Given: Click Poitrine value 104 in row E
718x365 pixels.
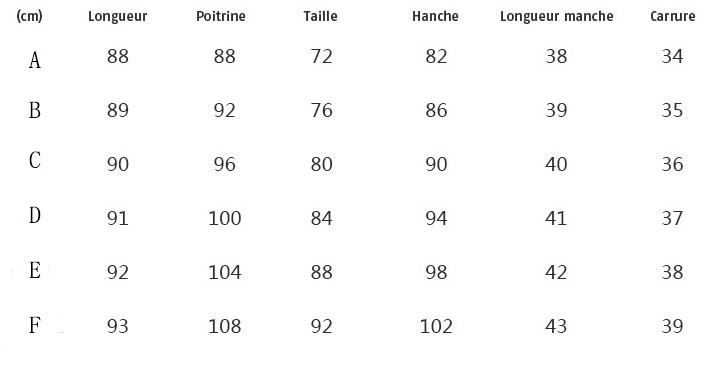Looking at the screenshot, I should click(225, 272).
